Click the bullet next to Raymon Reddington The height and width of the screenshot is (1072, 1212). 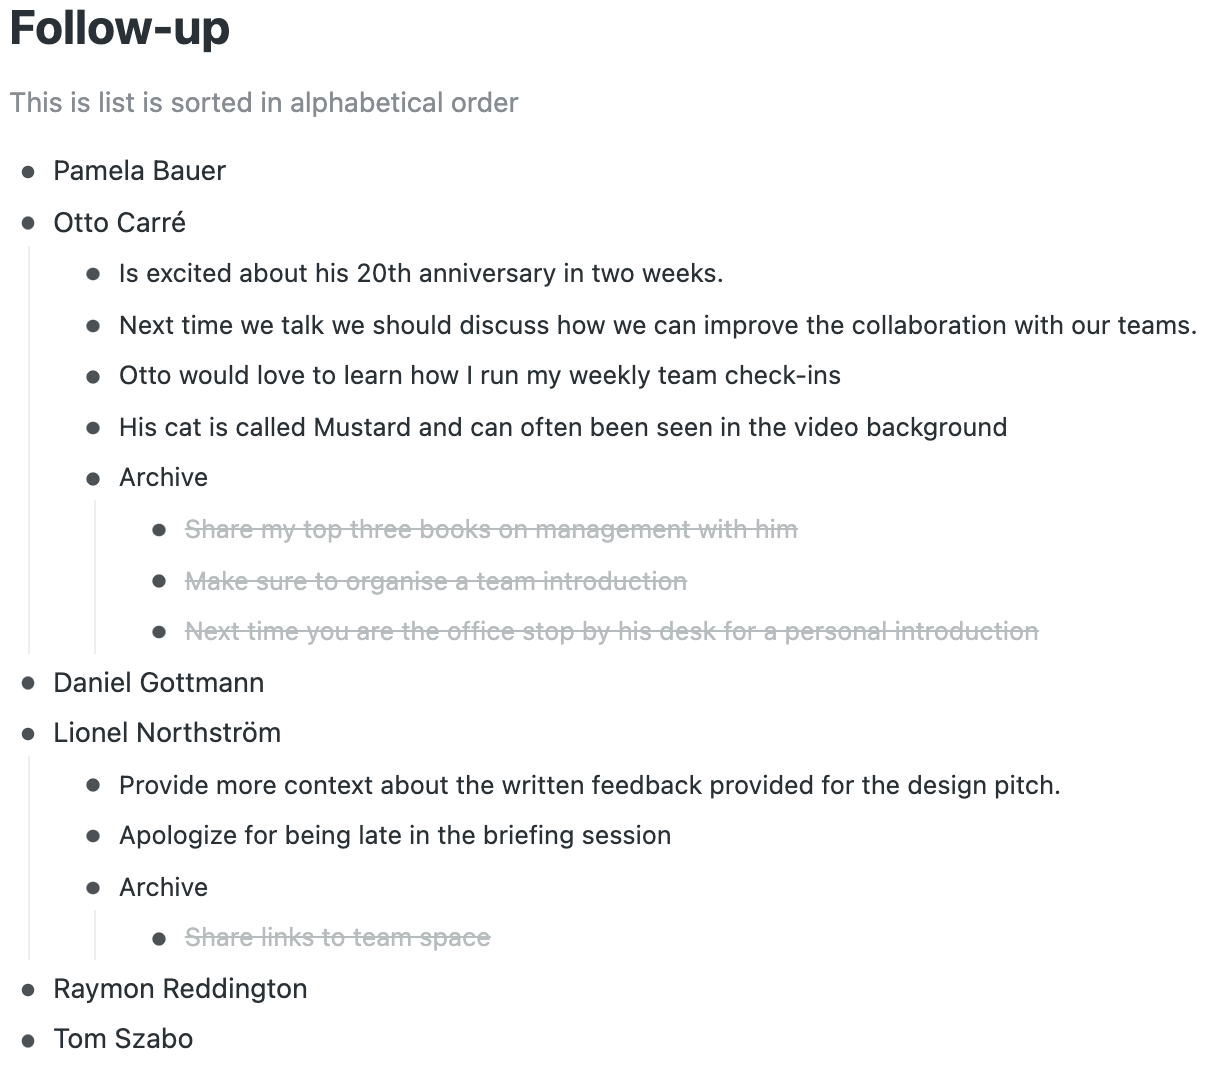pos(29,990)
